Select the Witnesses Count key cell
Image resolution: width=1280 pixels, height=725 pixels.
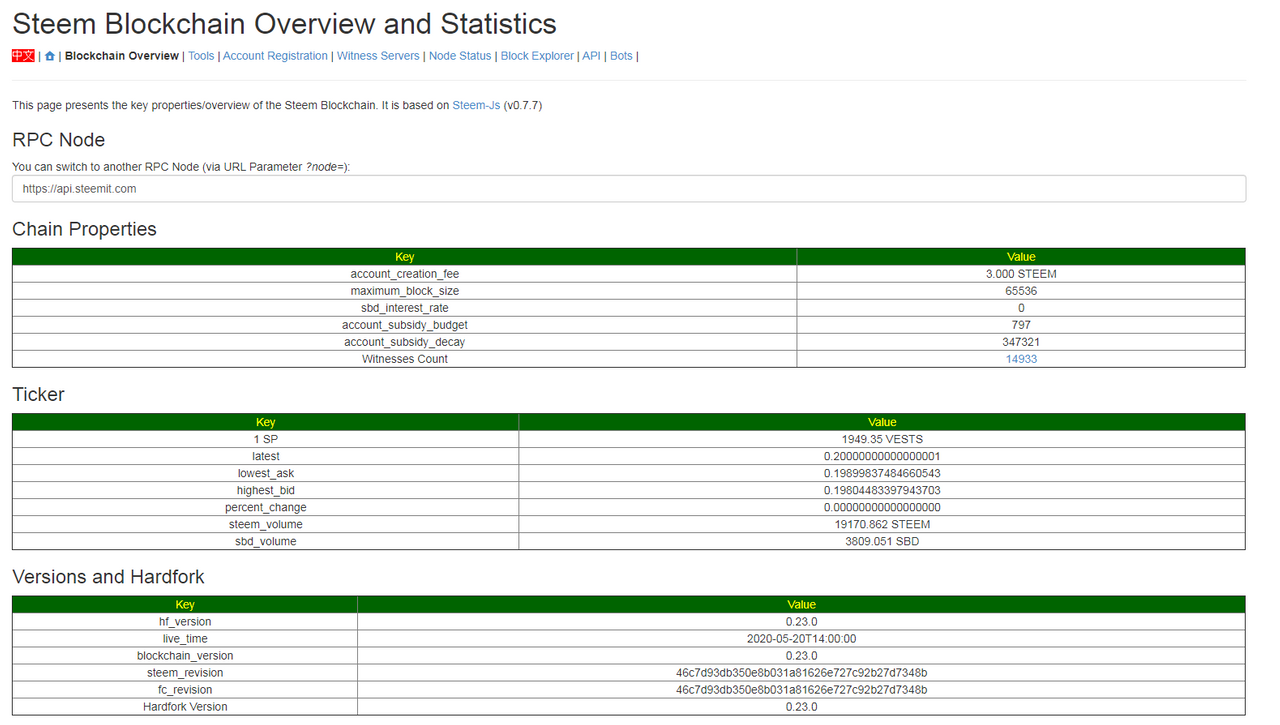coord(405,359)
